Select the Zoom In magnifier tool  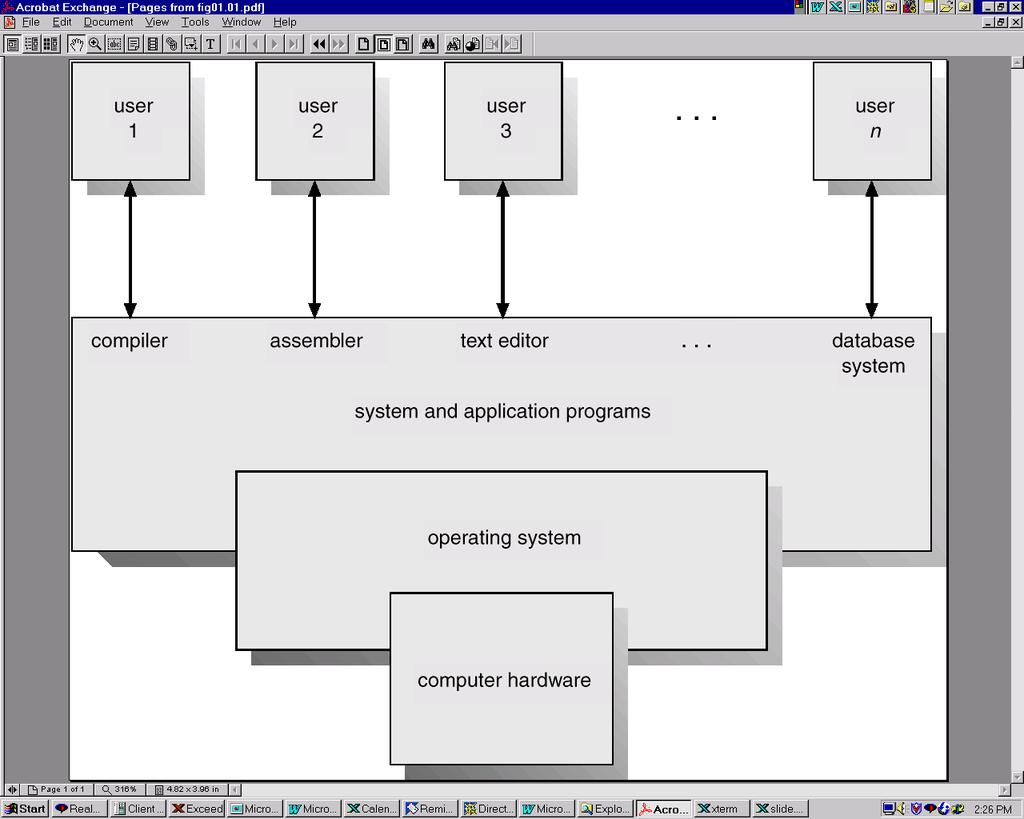click(95, 44)
